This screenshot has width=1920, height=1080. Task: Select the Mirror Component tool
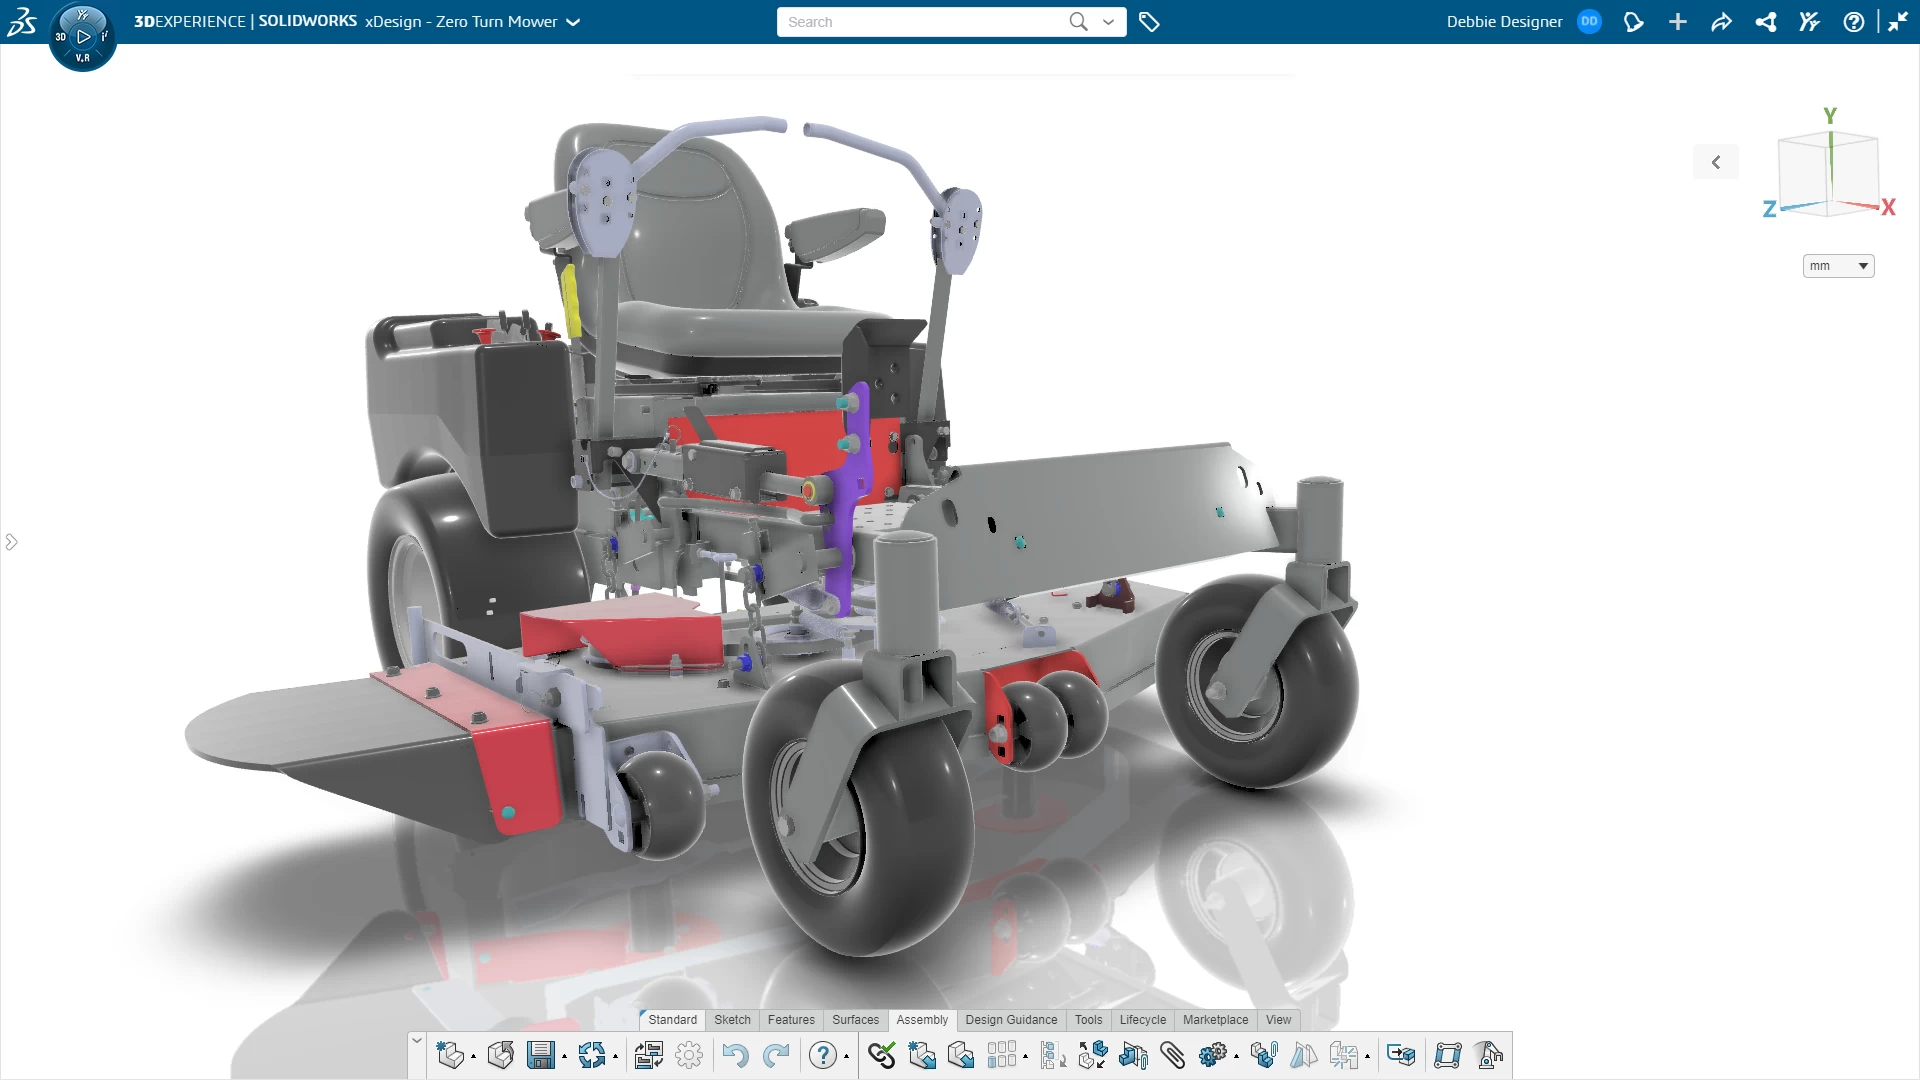click(1303, 1055)
